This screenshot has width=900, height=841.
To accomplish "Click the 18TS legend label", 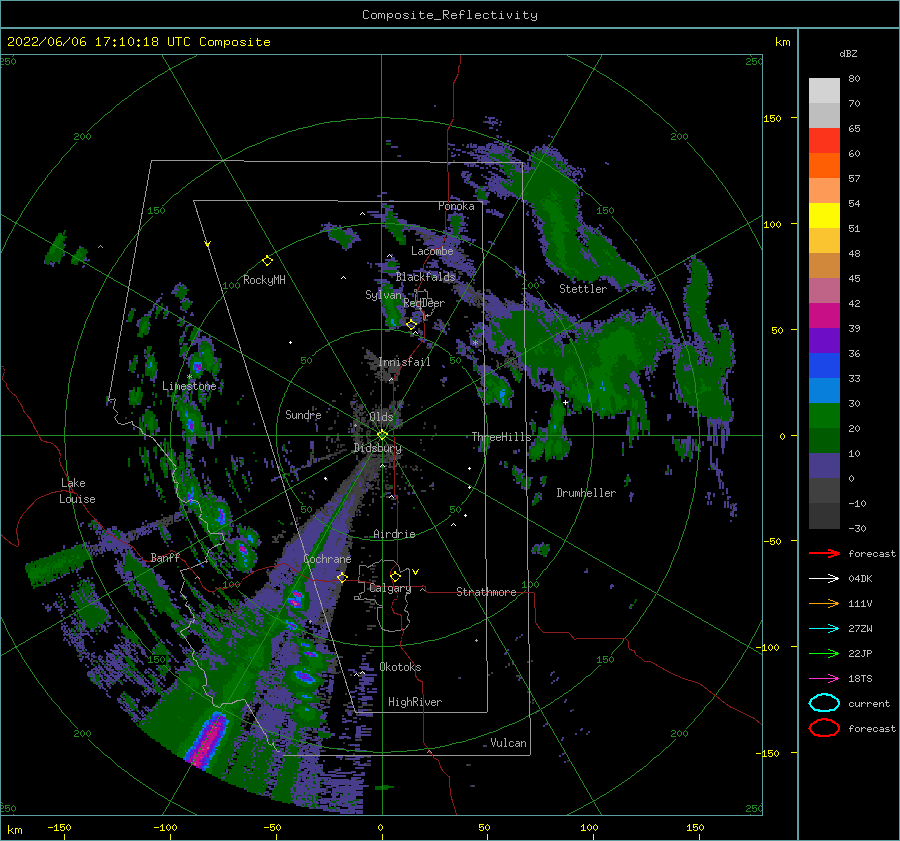I will pyautogui.click(x=860, y=679).
